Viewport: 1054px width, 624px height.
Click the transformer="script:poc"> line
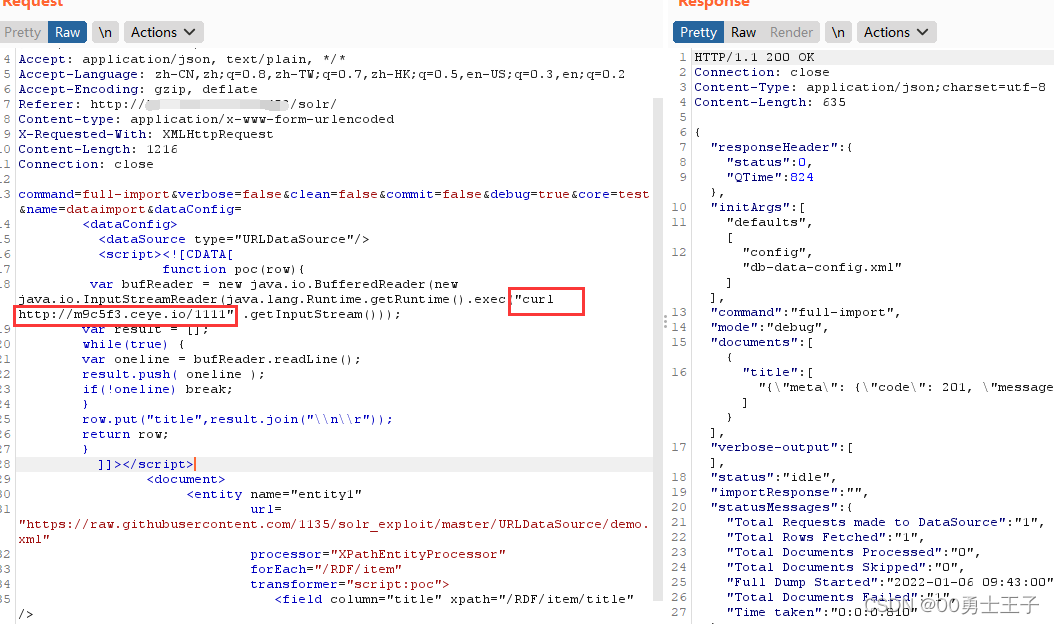click(x=350, y=584)
